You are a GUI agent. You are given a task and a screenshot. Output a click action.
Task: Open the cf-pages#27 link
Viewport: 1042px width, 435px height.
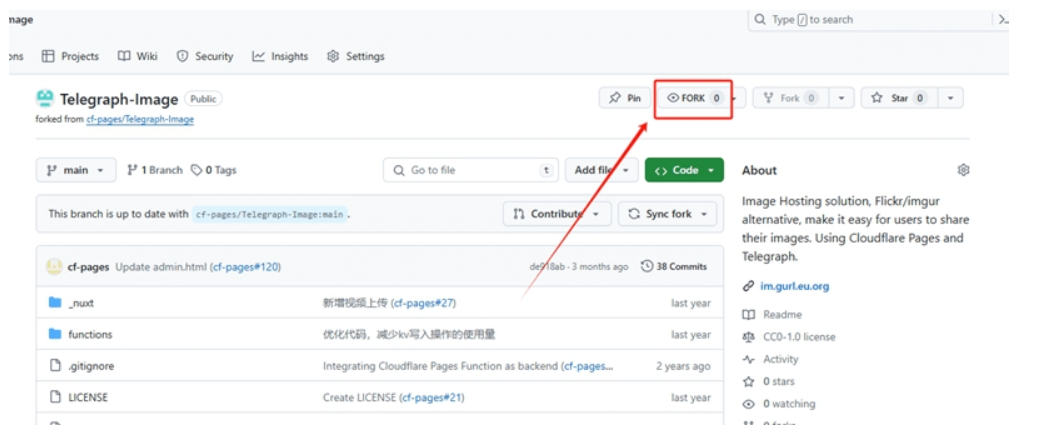pyautogui.click(x=423, y=303)
